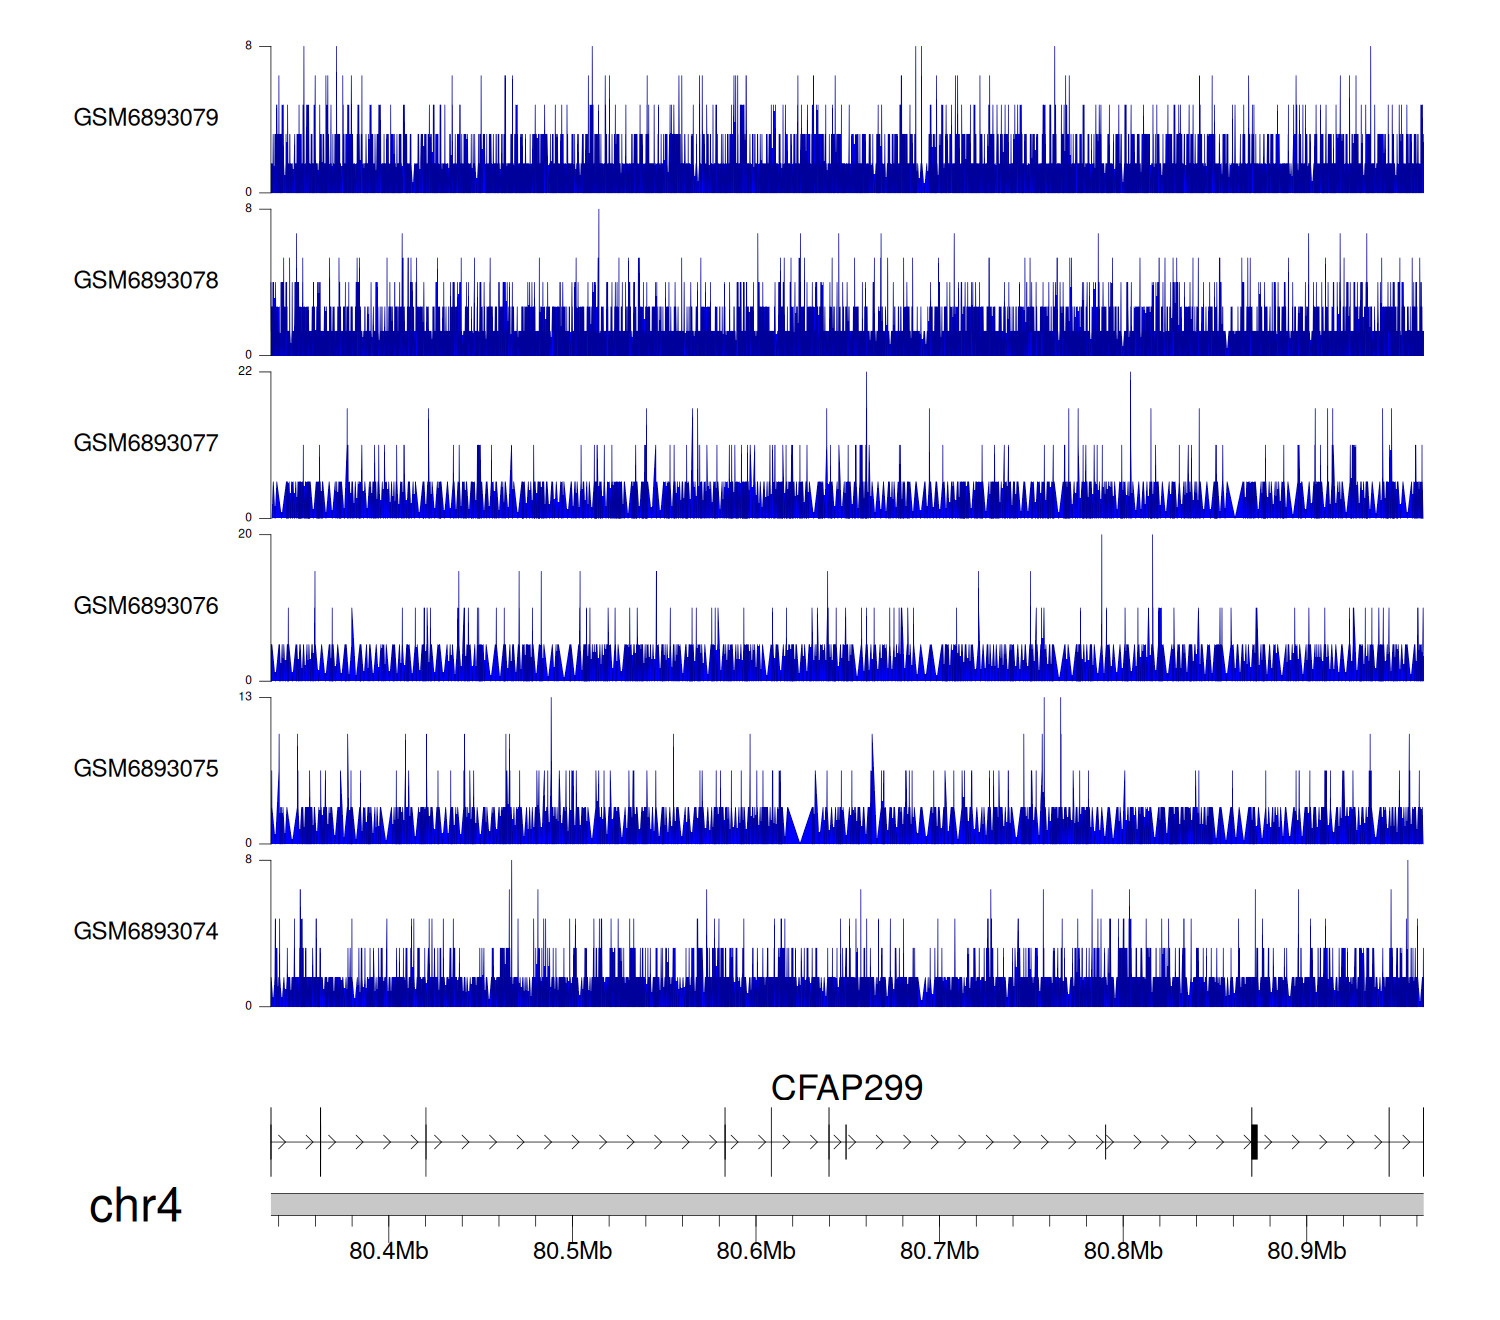This screenshot has height=1320, width=1500.
Task: Click the CFAP299 gene name
Action: [x=846, y=1088]
